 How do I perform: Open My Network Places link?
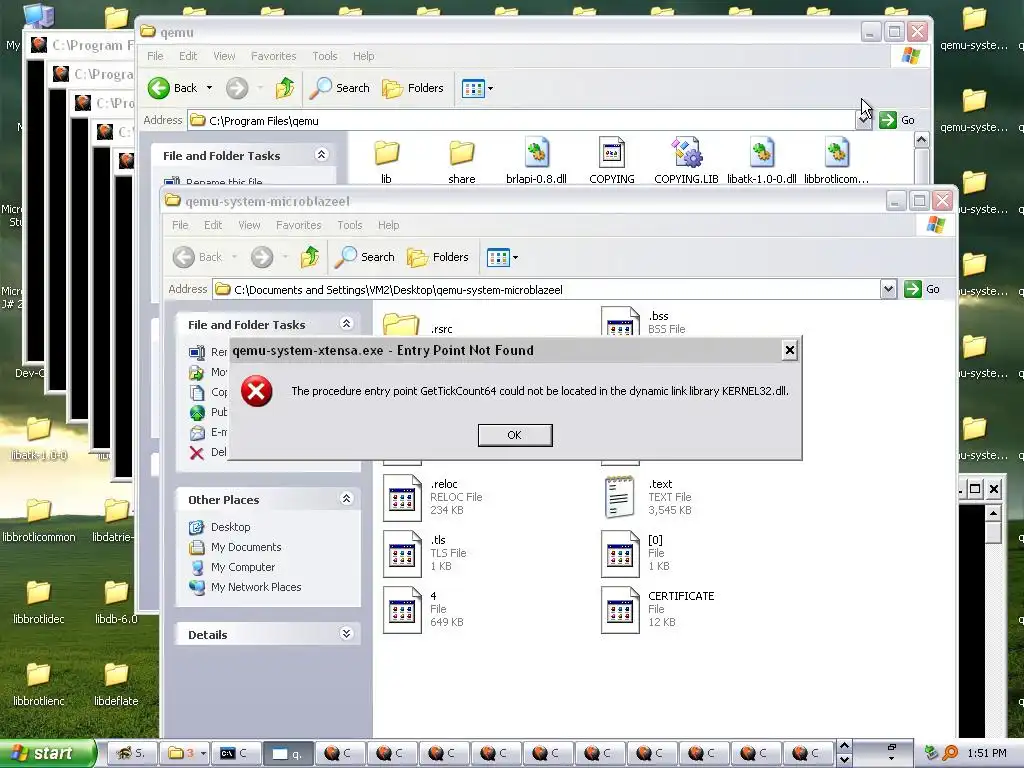pyautogui.click(x=256, y=588)
